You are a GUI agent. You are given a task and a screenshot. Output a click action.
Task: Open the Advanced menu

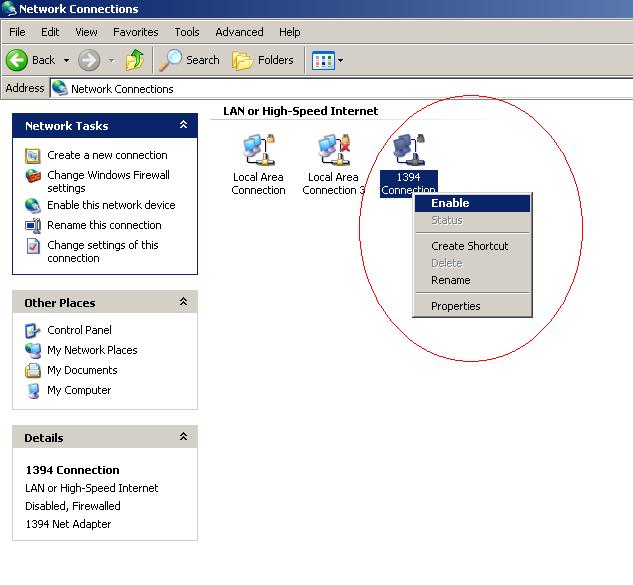point(239,32)
